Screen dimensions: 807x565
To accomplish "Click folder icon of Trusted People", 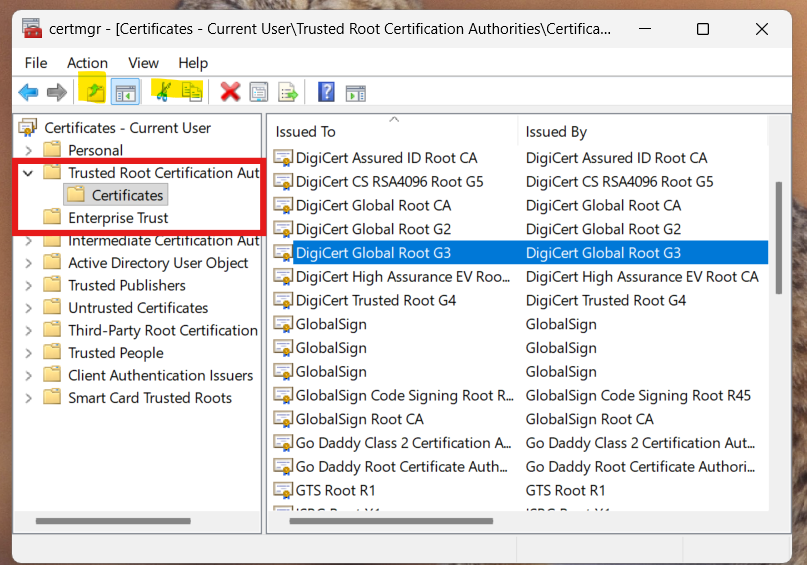I will 52,352.
